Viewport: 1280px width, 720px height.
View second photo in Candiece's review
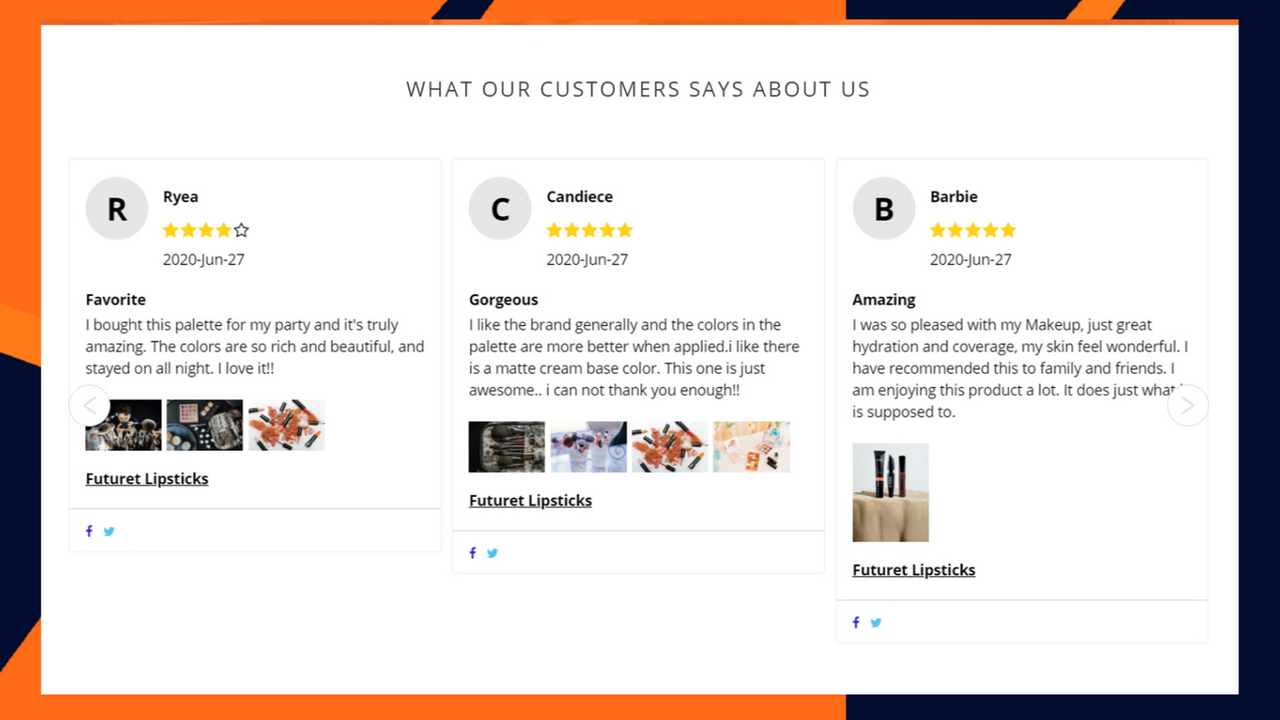(x=588, y=447)
